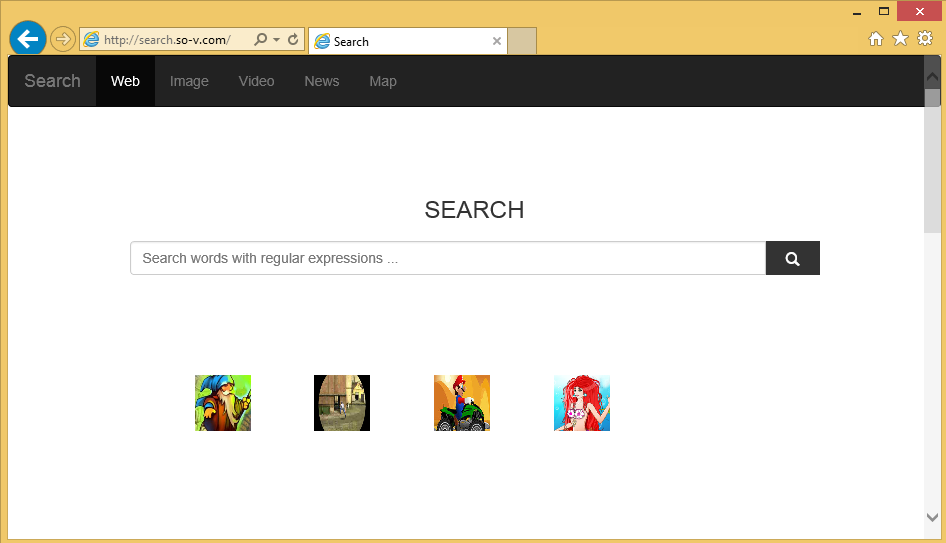Click the Search brand link
The height and width of the screenshot is (543, 946).
(x=52, y=81)
